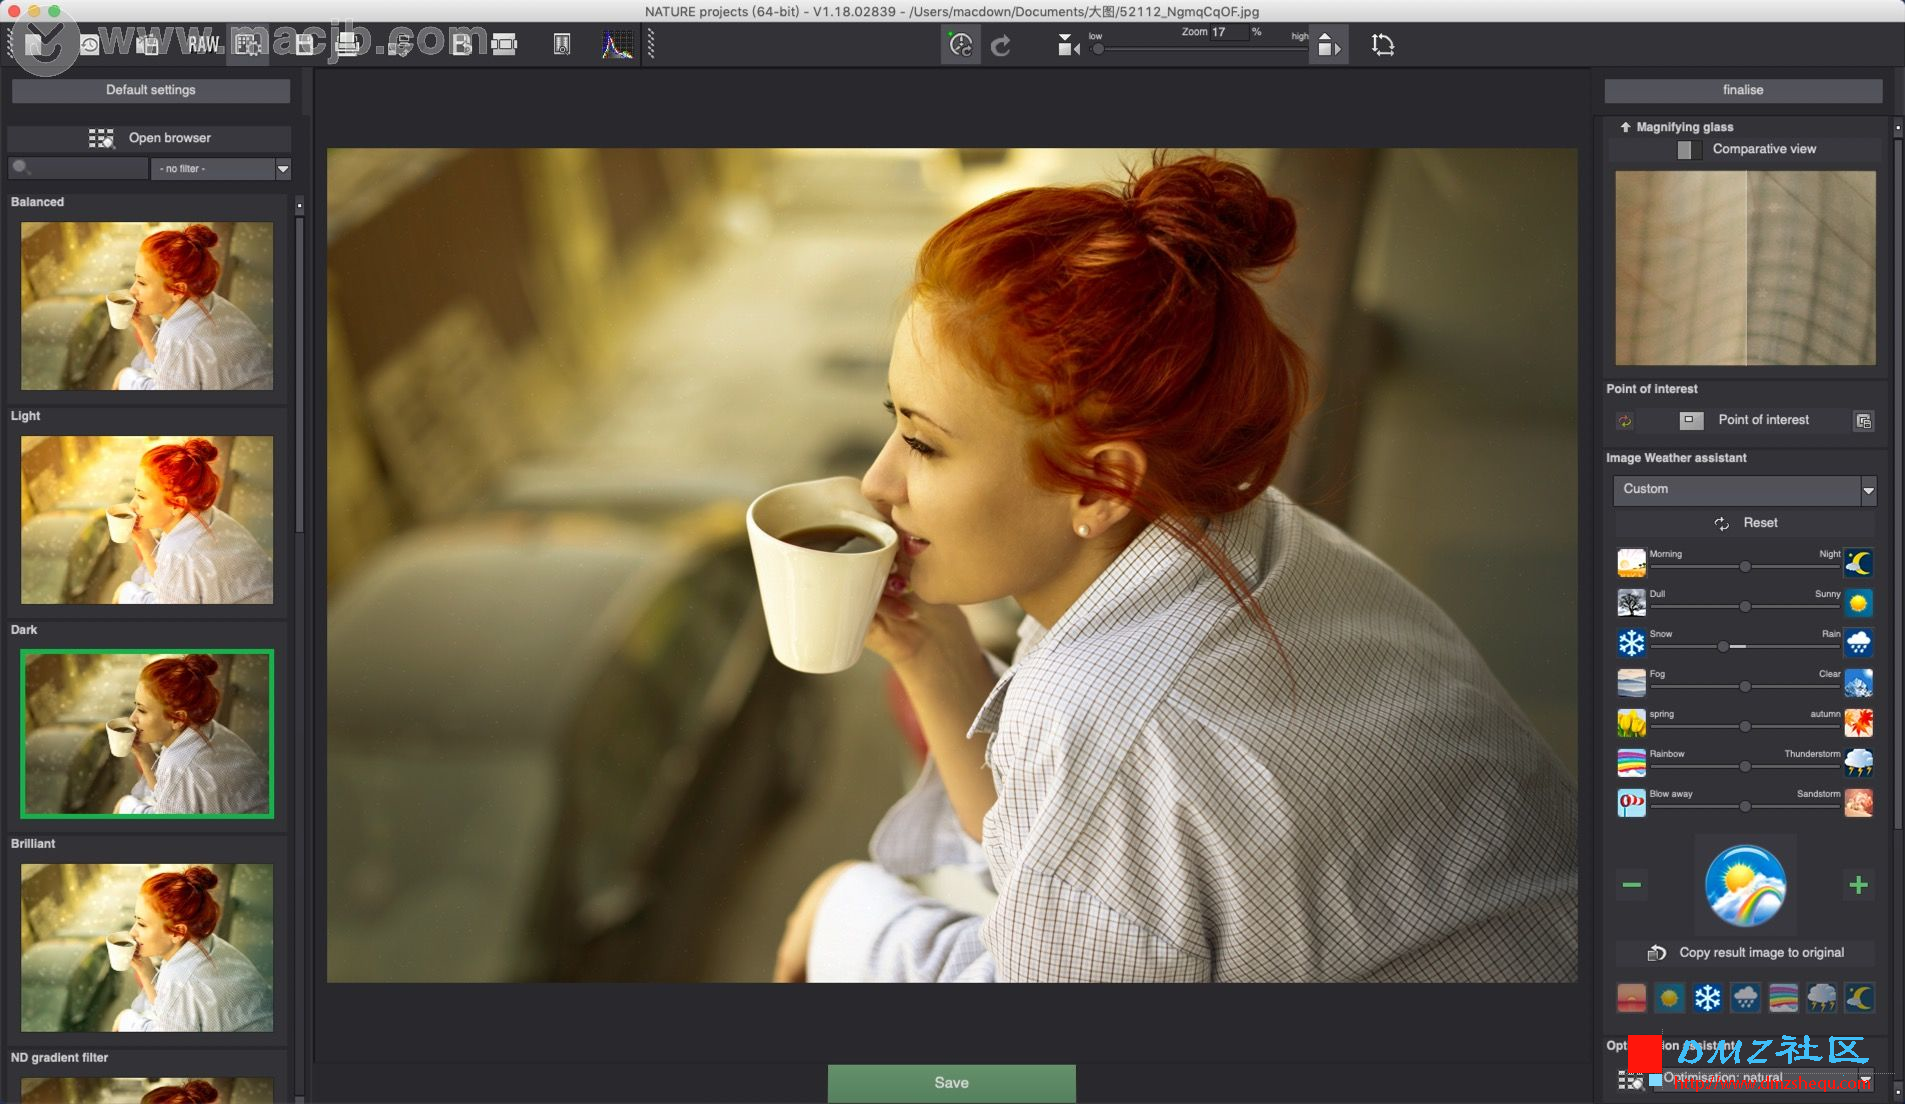1905x1104 pixels.
Task: Click the Night moon icon by slider
Action: coord(1858,562)
